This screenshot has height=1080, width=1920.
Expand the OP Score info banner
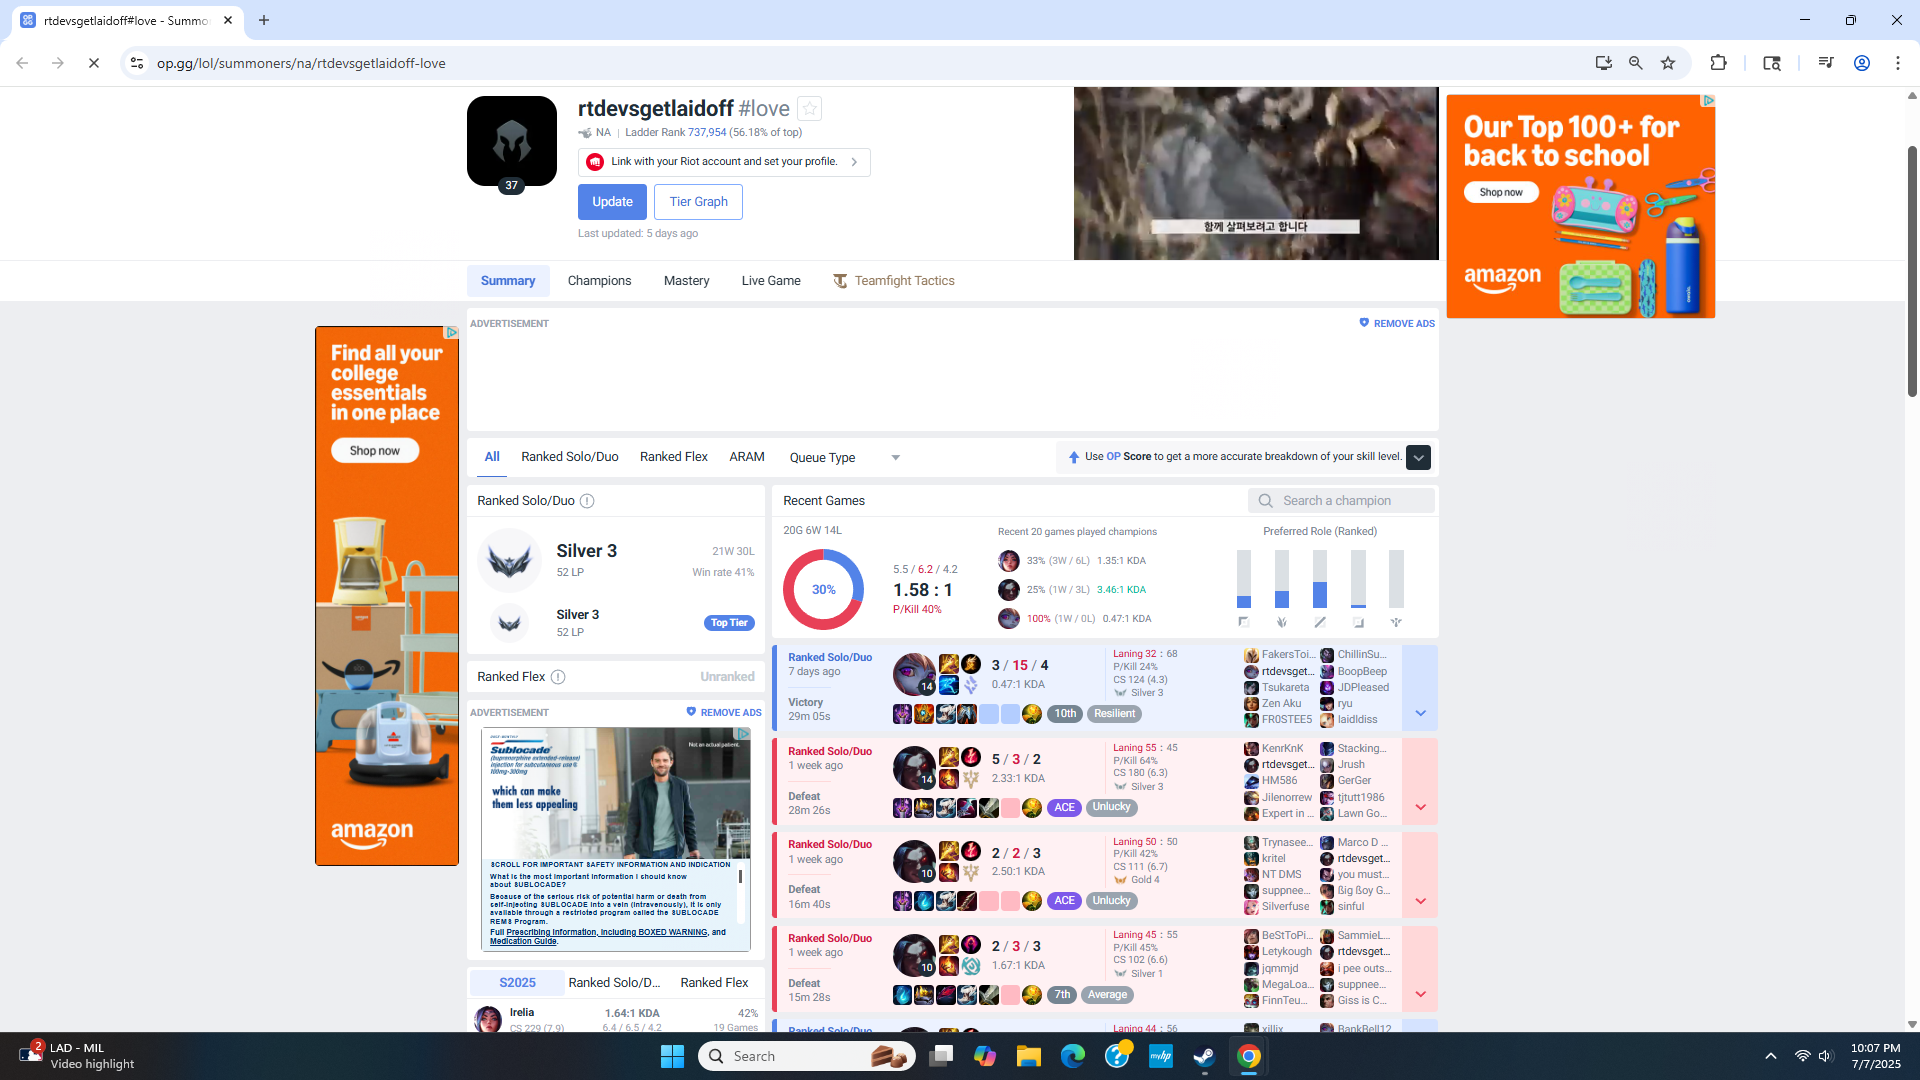1418,457
